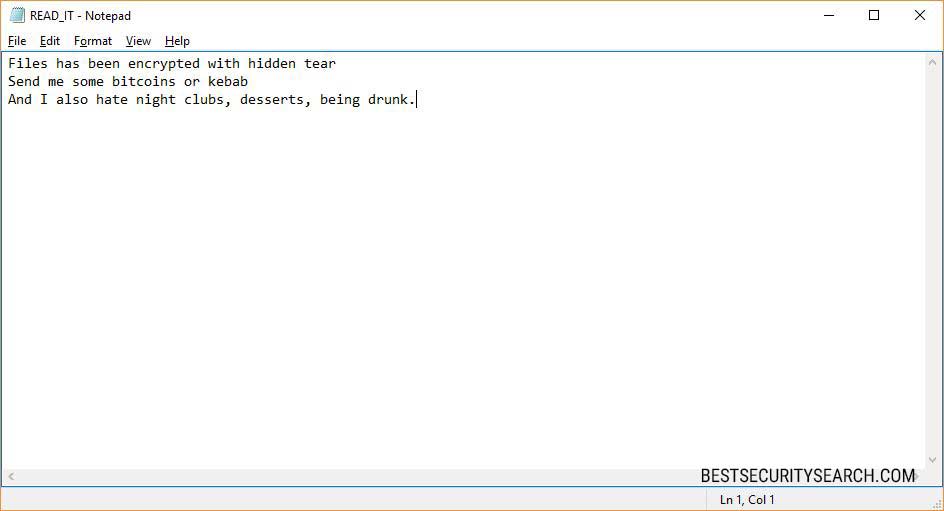Place cursor on the word "encrypted"
This screenshot has width=944, height=511.
pyautogui.click(x=163, y=63)
